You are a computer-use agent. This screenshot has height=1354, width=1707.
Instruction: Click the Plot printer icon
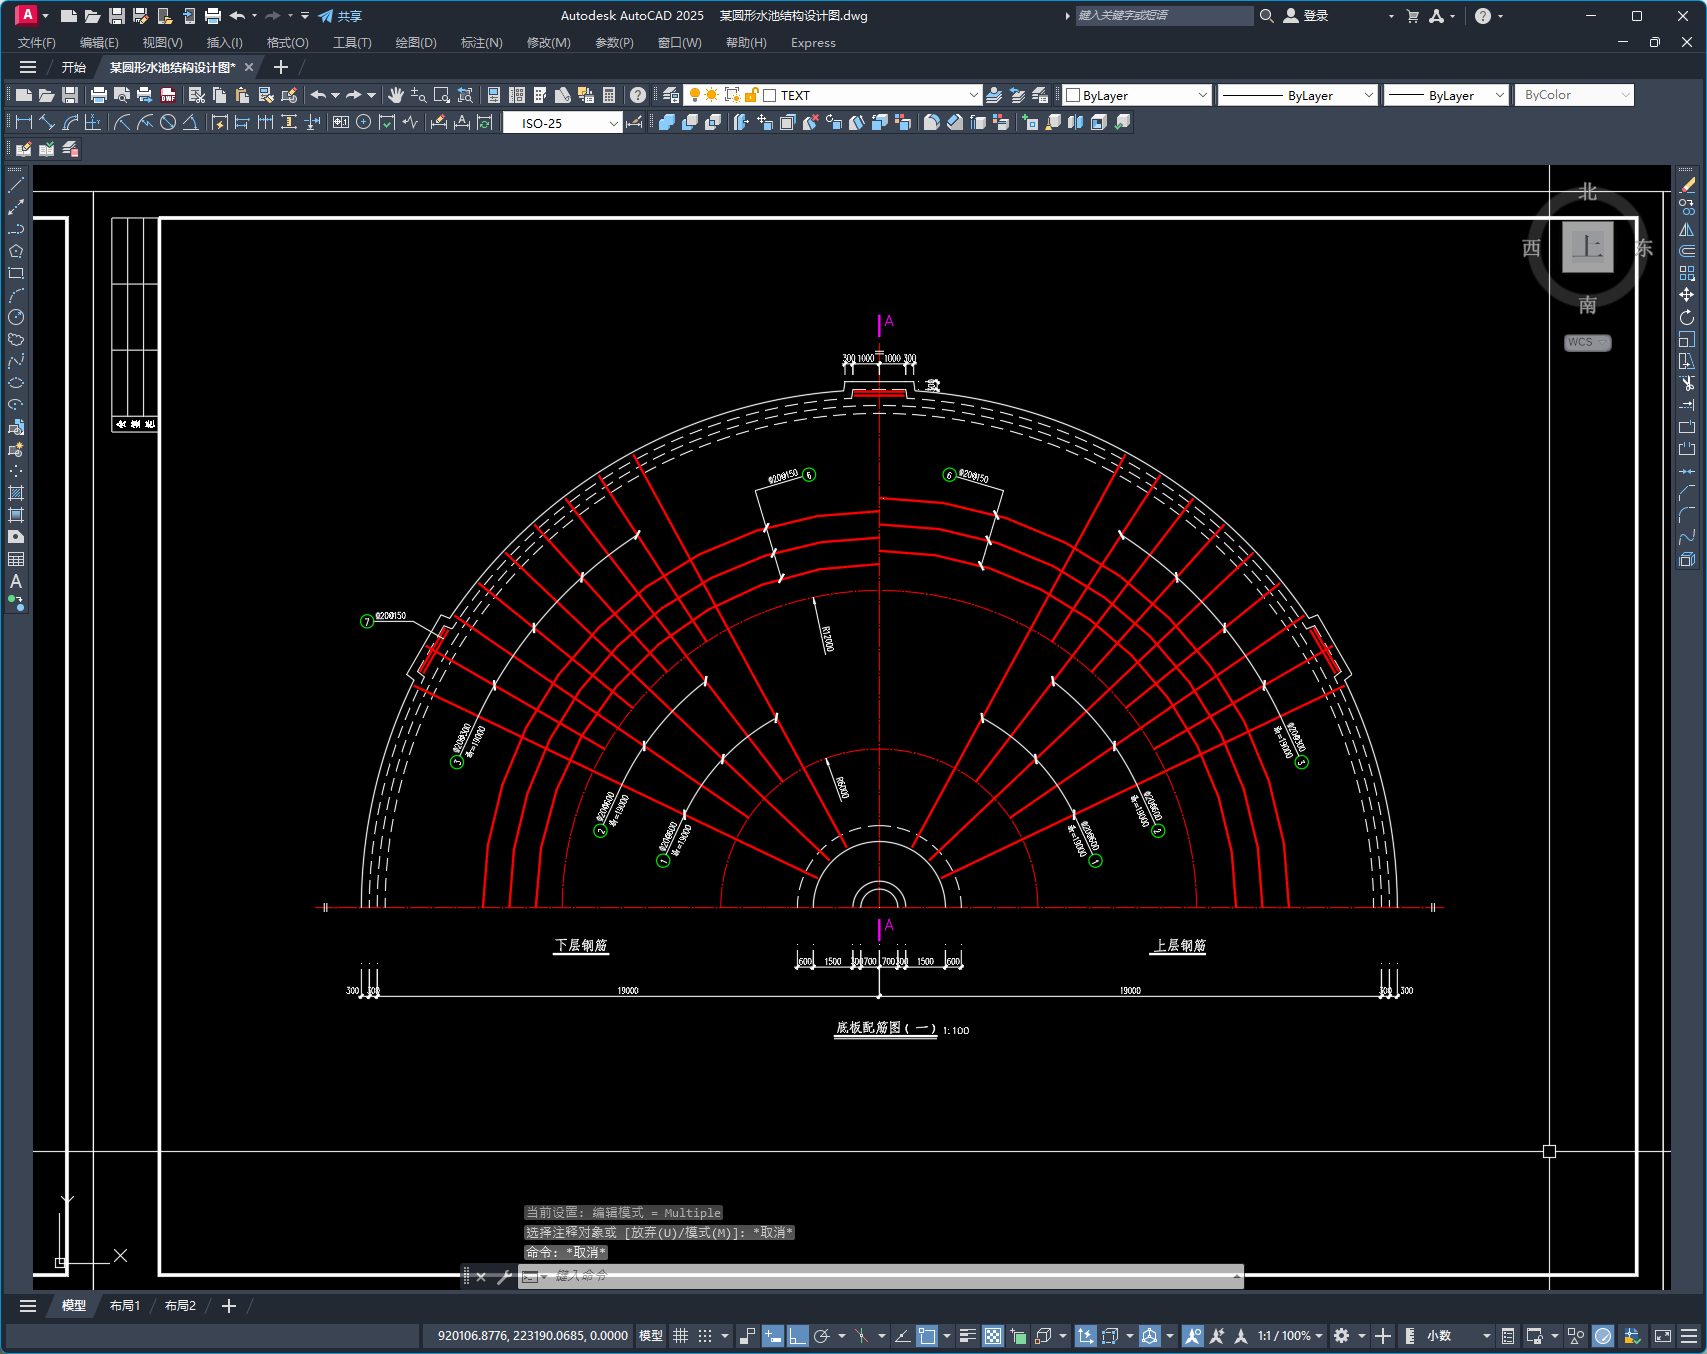[x=99, y=95]
